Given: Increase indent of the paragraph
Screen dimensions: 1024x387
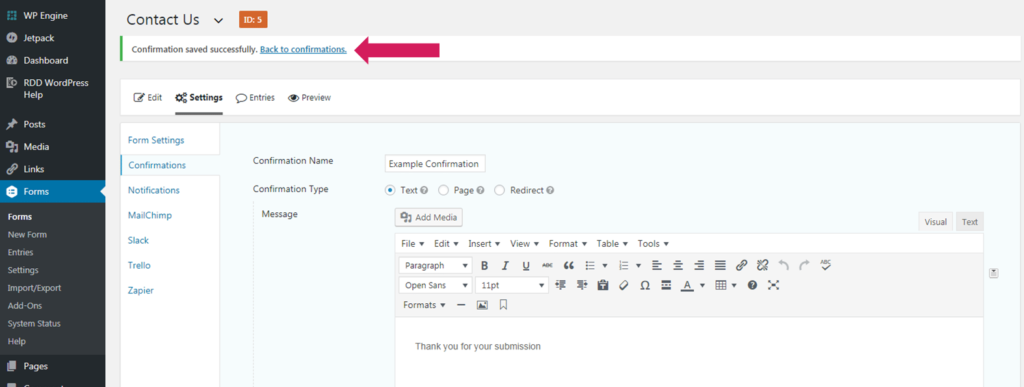Looking at the screenshot, I should point(582,285).
